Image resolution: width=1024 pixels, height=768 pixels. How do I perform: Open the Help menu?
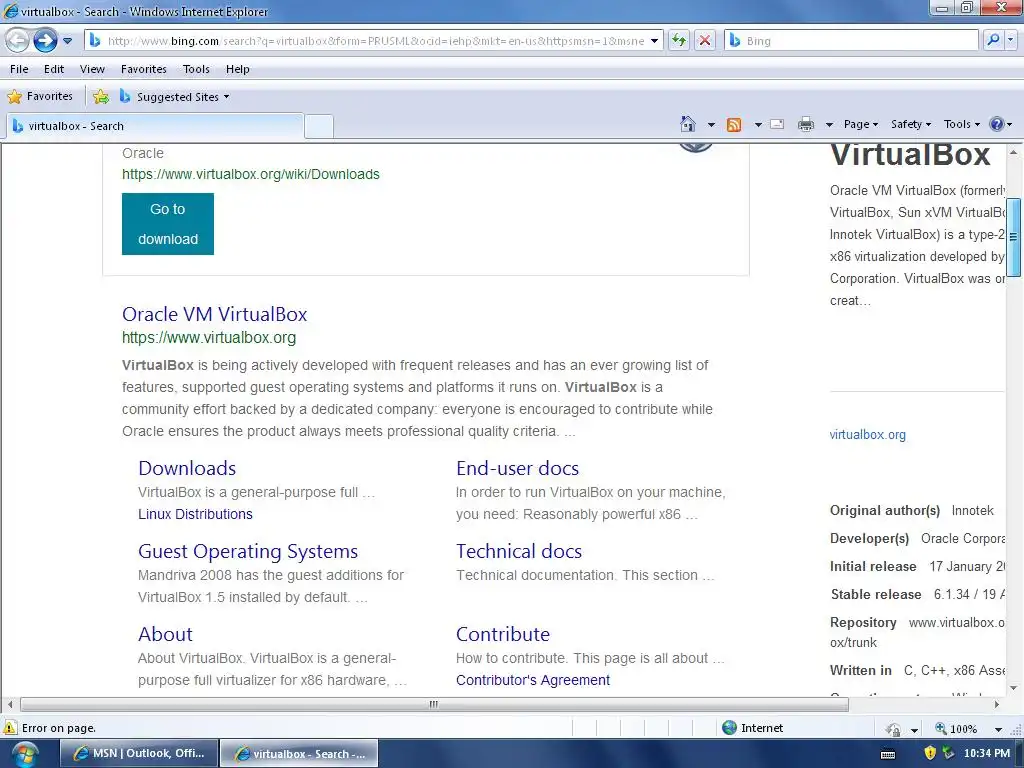(238, 69)
